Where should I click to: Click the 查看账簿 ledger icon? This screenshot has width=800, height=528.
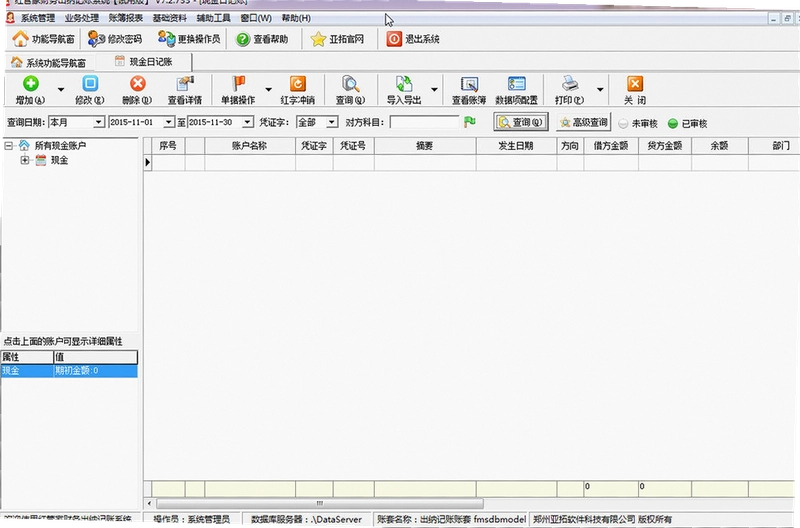tap(469, 84)
